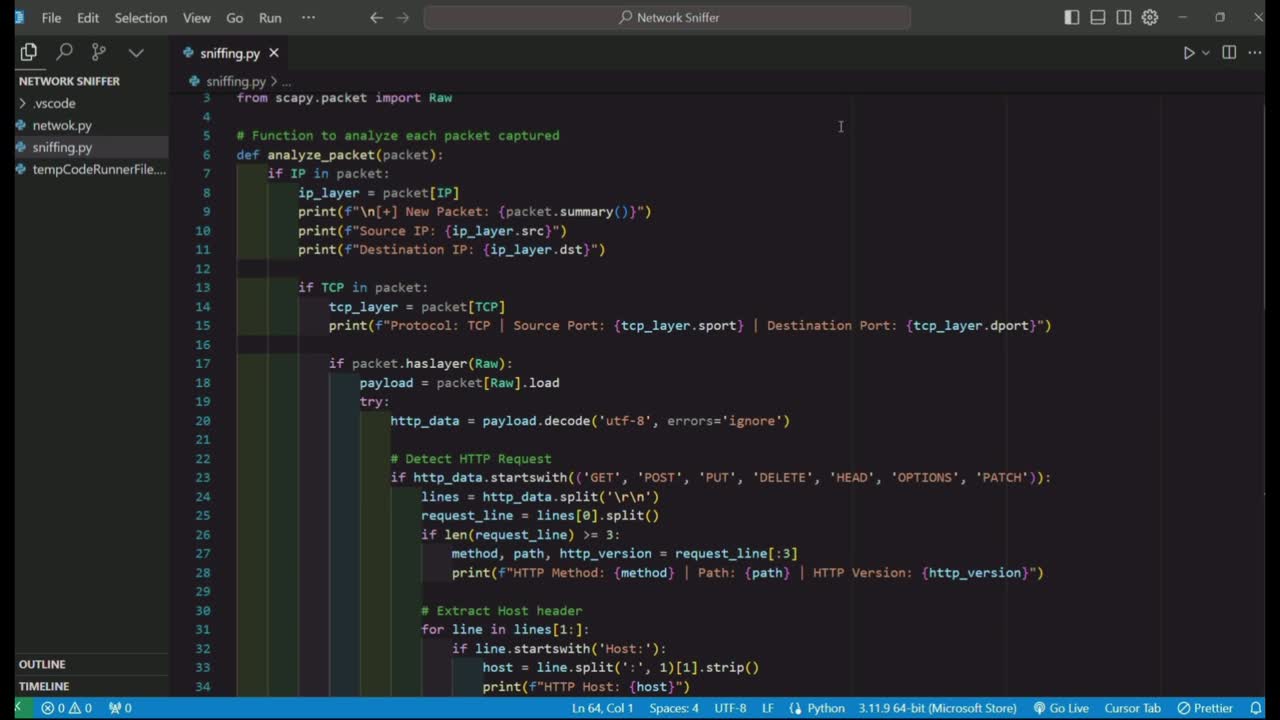Open the tempCodeRunnerFile entry
Viewport: 1280px width, 720px height.
[x=92, y=169]
